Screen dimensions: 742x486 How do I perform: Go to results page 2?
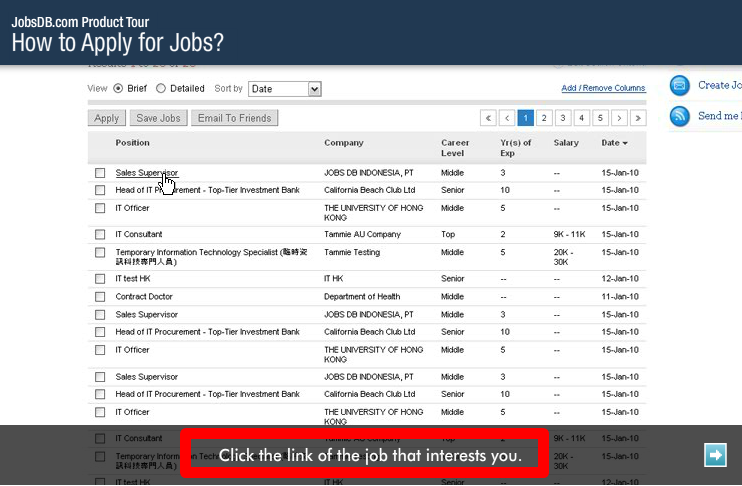pos(544,118)
